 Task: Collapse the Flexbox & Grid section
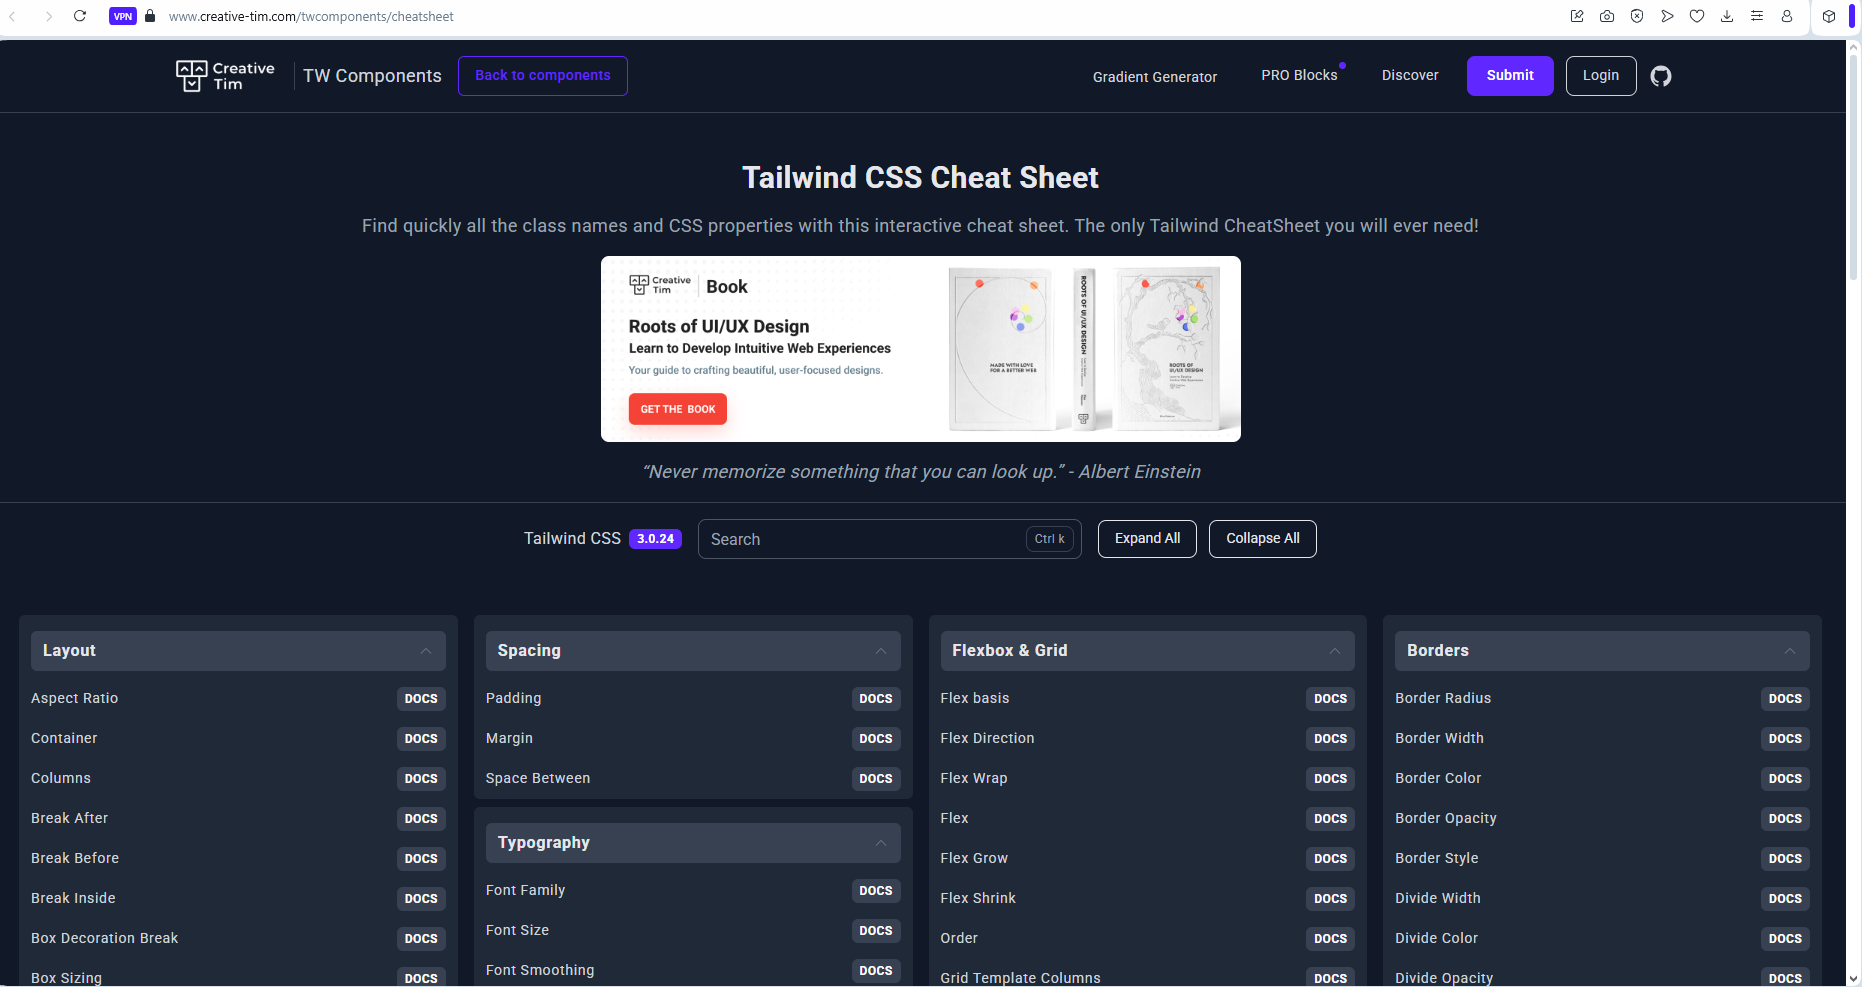tap(1335, 651)
